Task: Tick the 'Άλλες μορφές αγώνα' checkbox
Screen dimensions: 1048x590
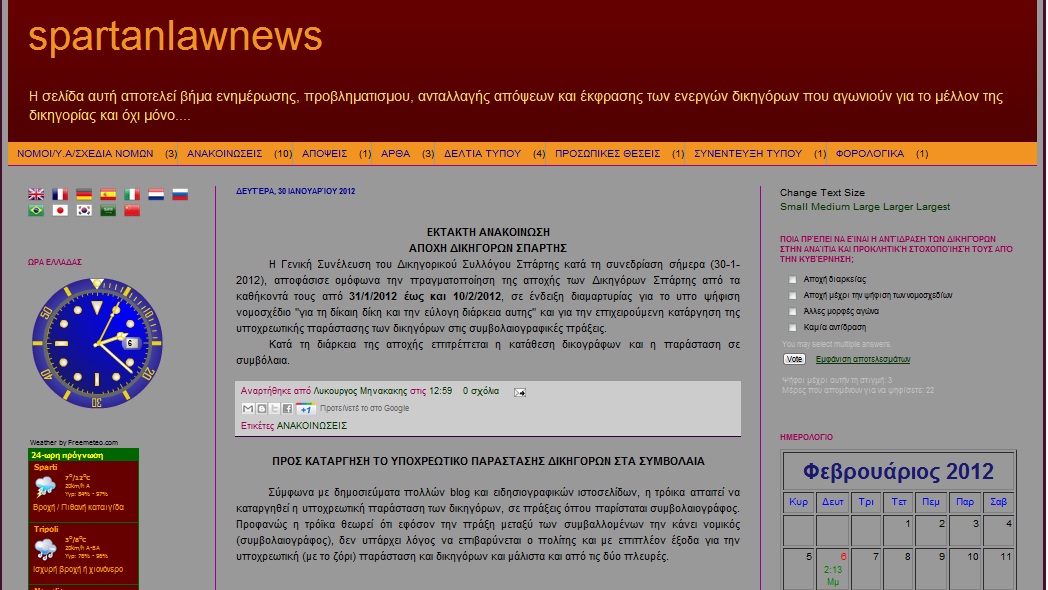Action: [793, 311]
